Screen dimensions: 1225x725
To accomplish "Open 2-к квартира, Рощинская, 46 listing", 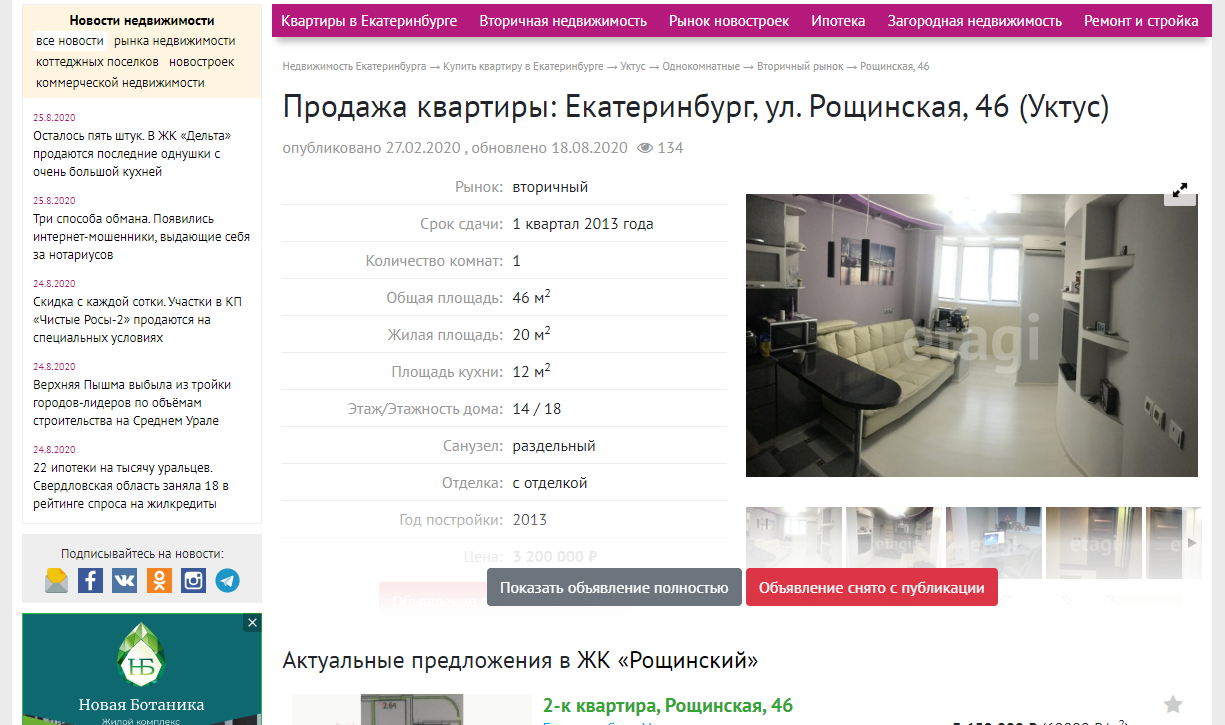I will [x=668, y=706].
